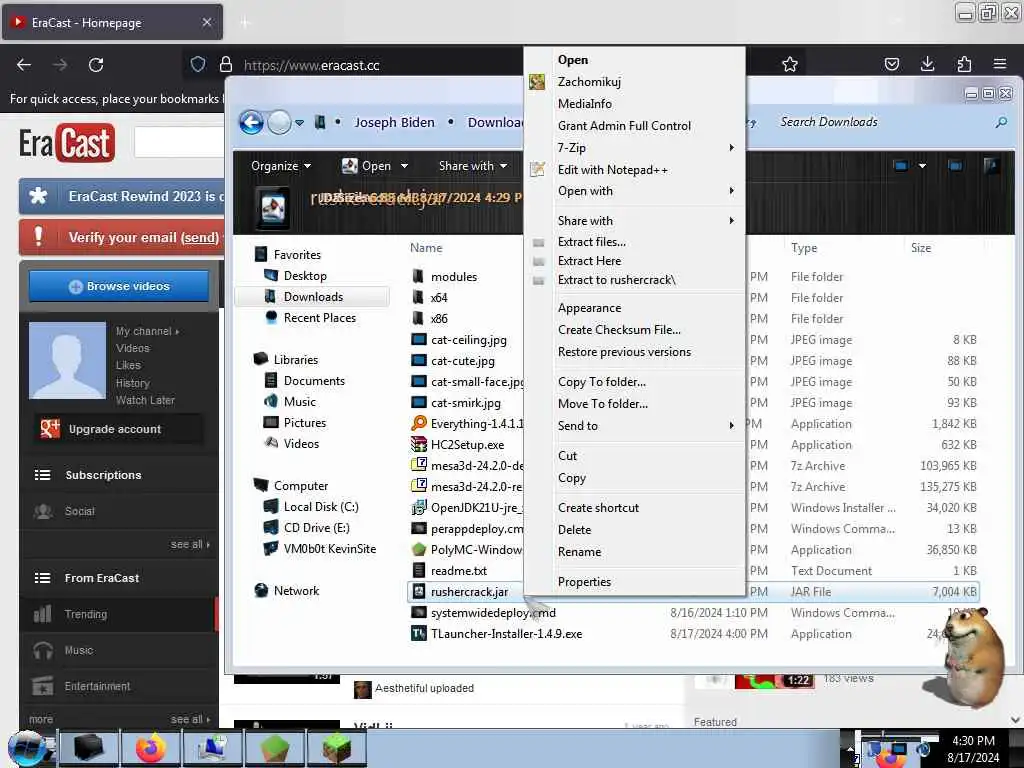Select the HC2Setup.exe icon
Viewport: 1024px width, 768px height.
(419, 445)
